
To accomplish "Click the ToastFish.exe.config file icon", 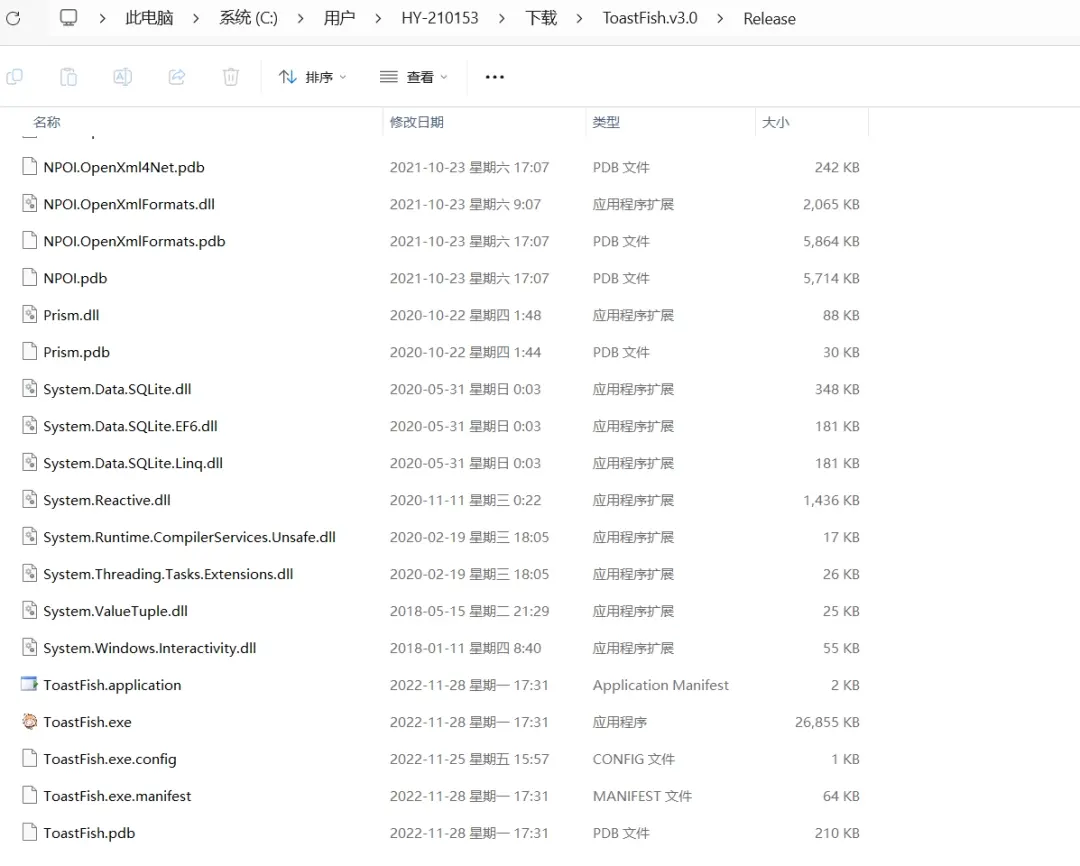I will pos(30,759).
